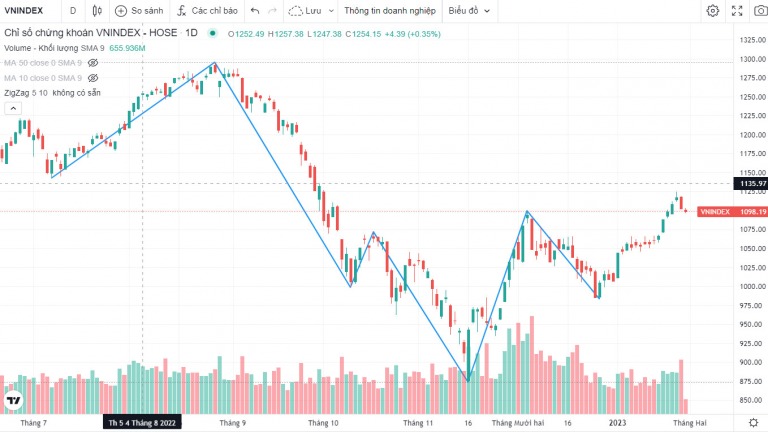Click the TradingView logo
Viewport: 768px width, 432px height.
click(x=13, y=401)
